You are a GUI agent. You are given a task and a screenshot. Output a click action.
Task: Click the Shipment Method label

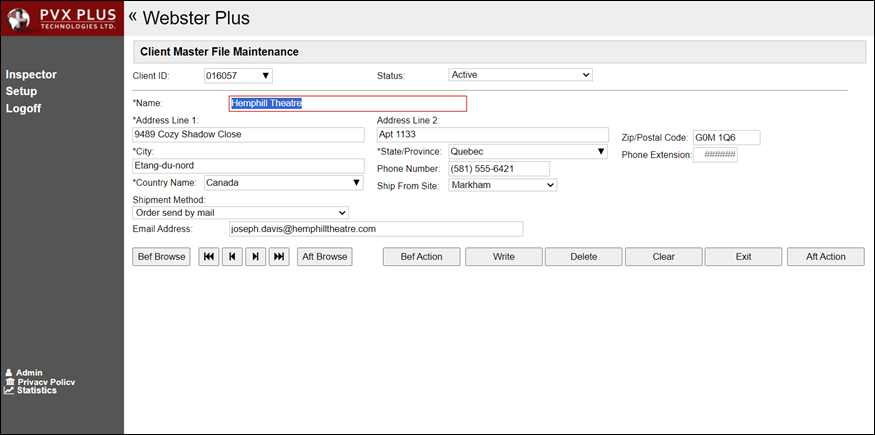point(169,200)
